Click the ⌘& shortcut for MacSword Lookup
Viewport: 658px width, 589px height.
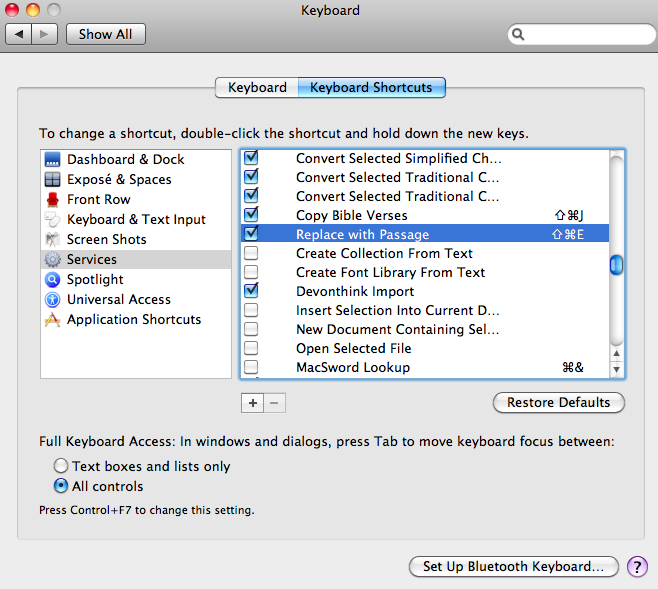[x=573, y=367]
